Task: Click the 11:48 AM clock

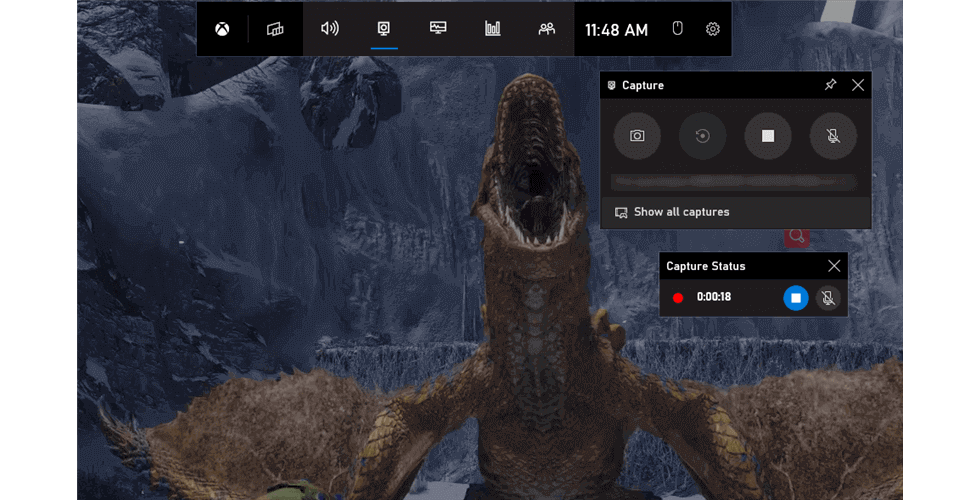Action: [x=616, y=30]
